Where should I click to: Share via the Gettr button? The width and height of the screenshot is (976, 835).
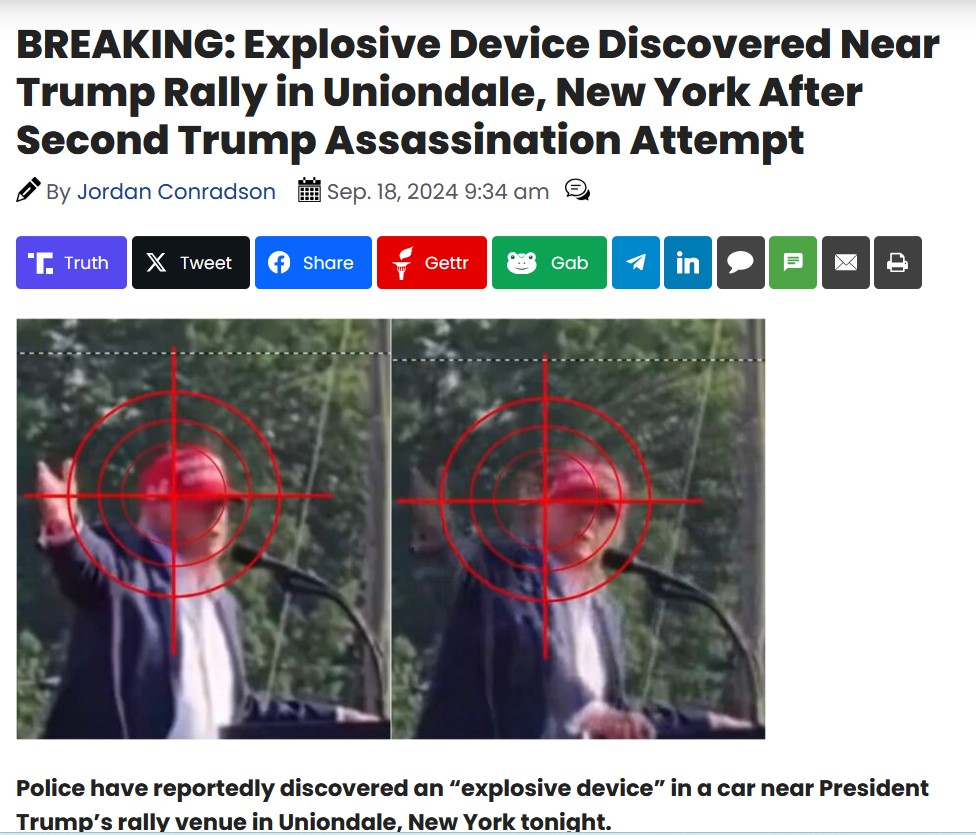(x=431, y=262)
